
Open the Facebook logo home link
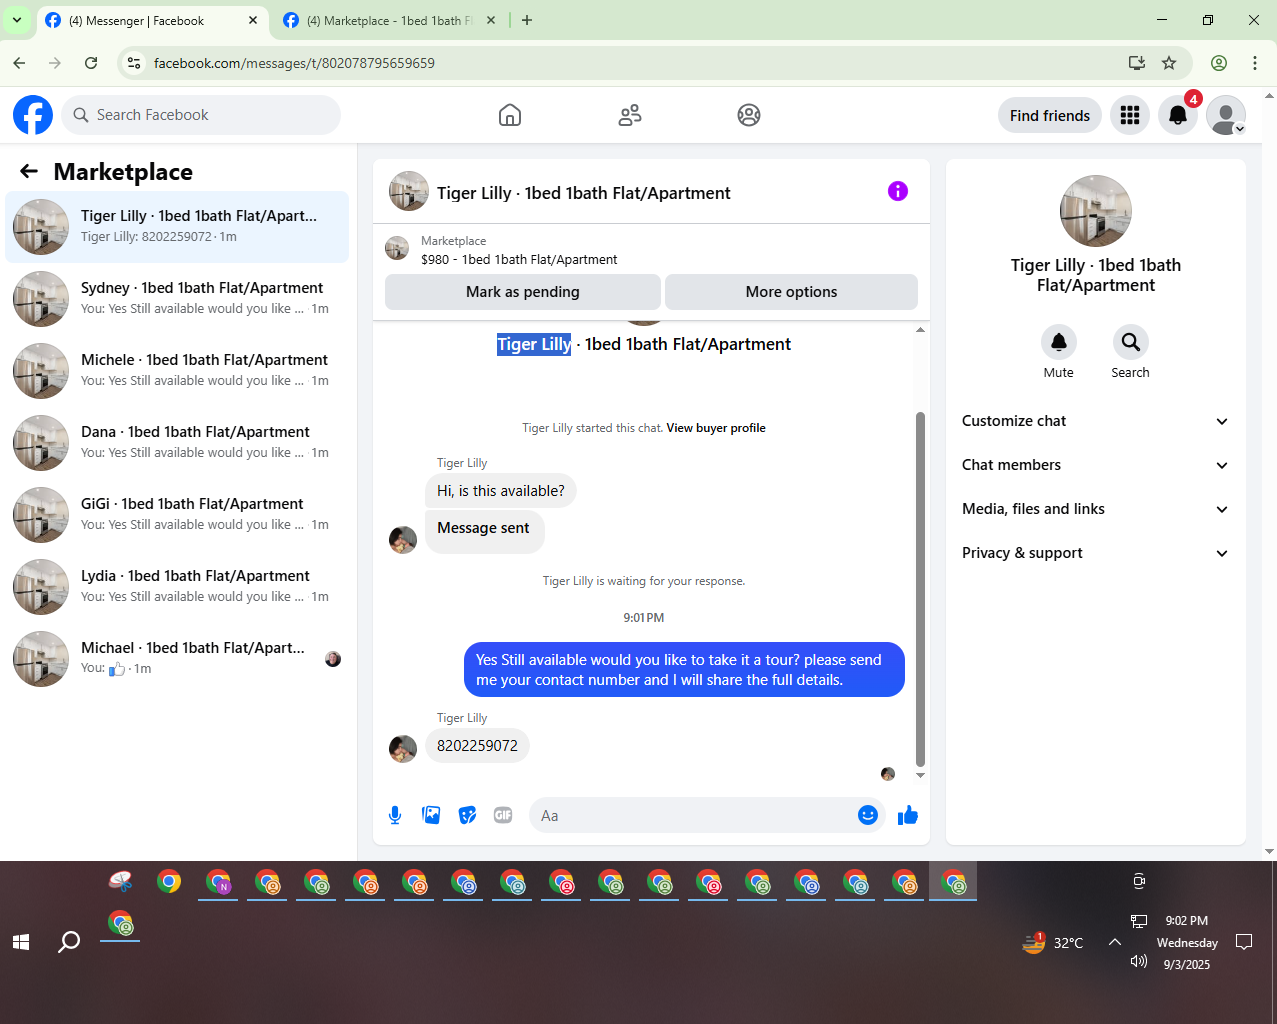33,115
